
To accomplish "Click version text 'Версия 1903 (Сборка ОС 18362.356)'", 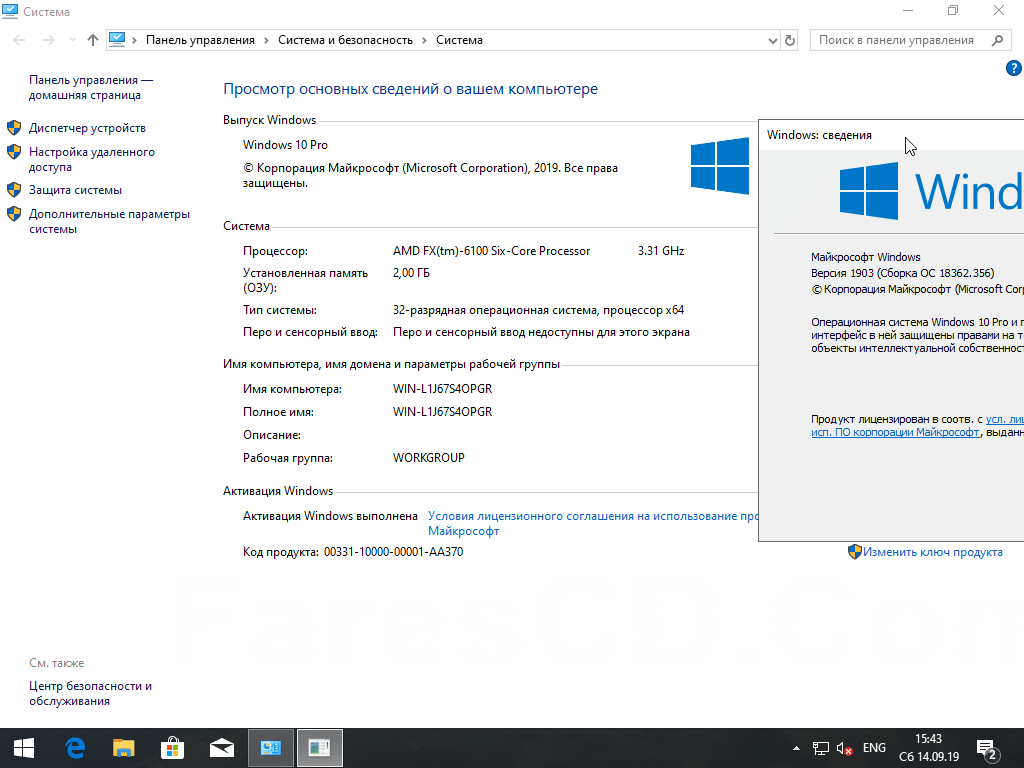I will point(903,273).
